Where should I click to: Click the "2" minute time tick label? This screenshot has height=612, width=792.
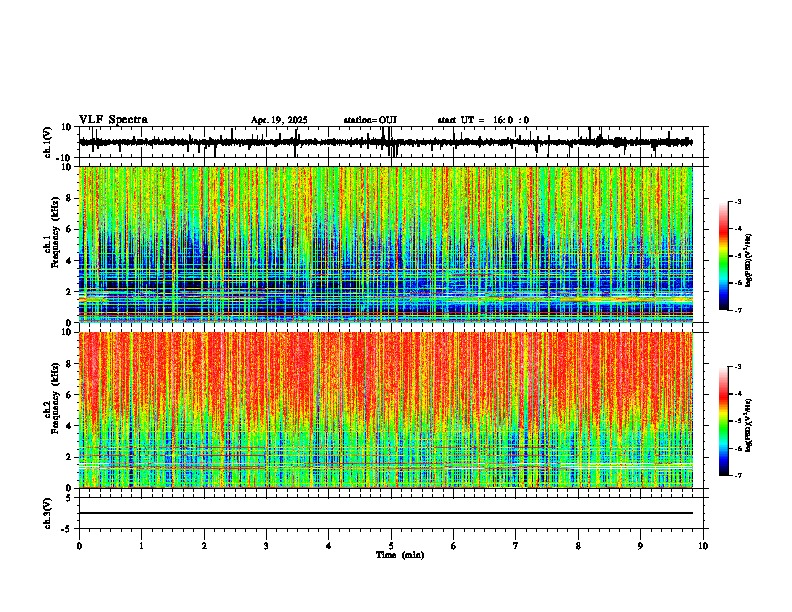[x=204, y=546]
